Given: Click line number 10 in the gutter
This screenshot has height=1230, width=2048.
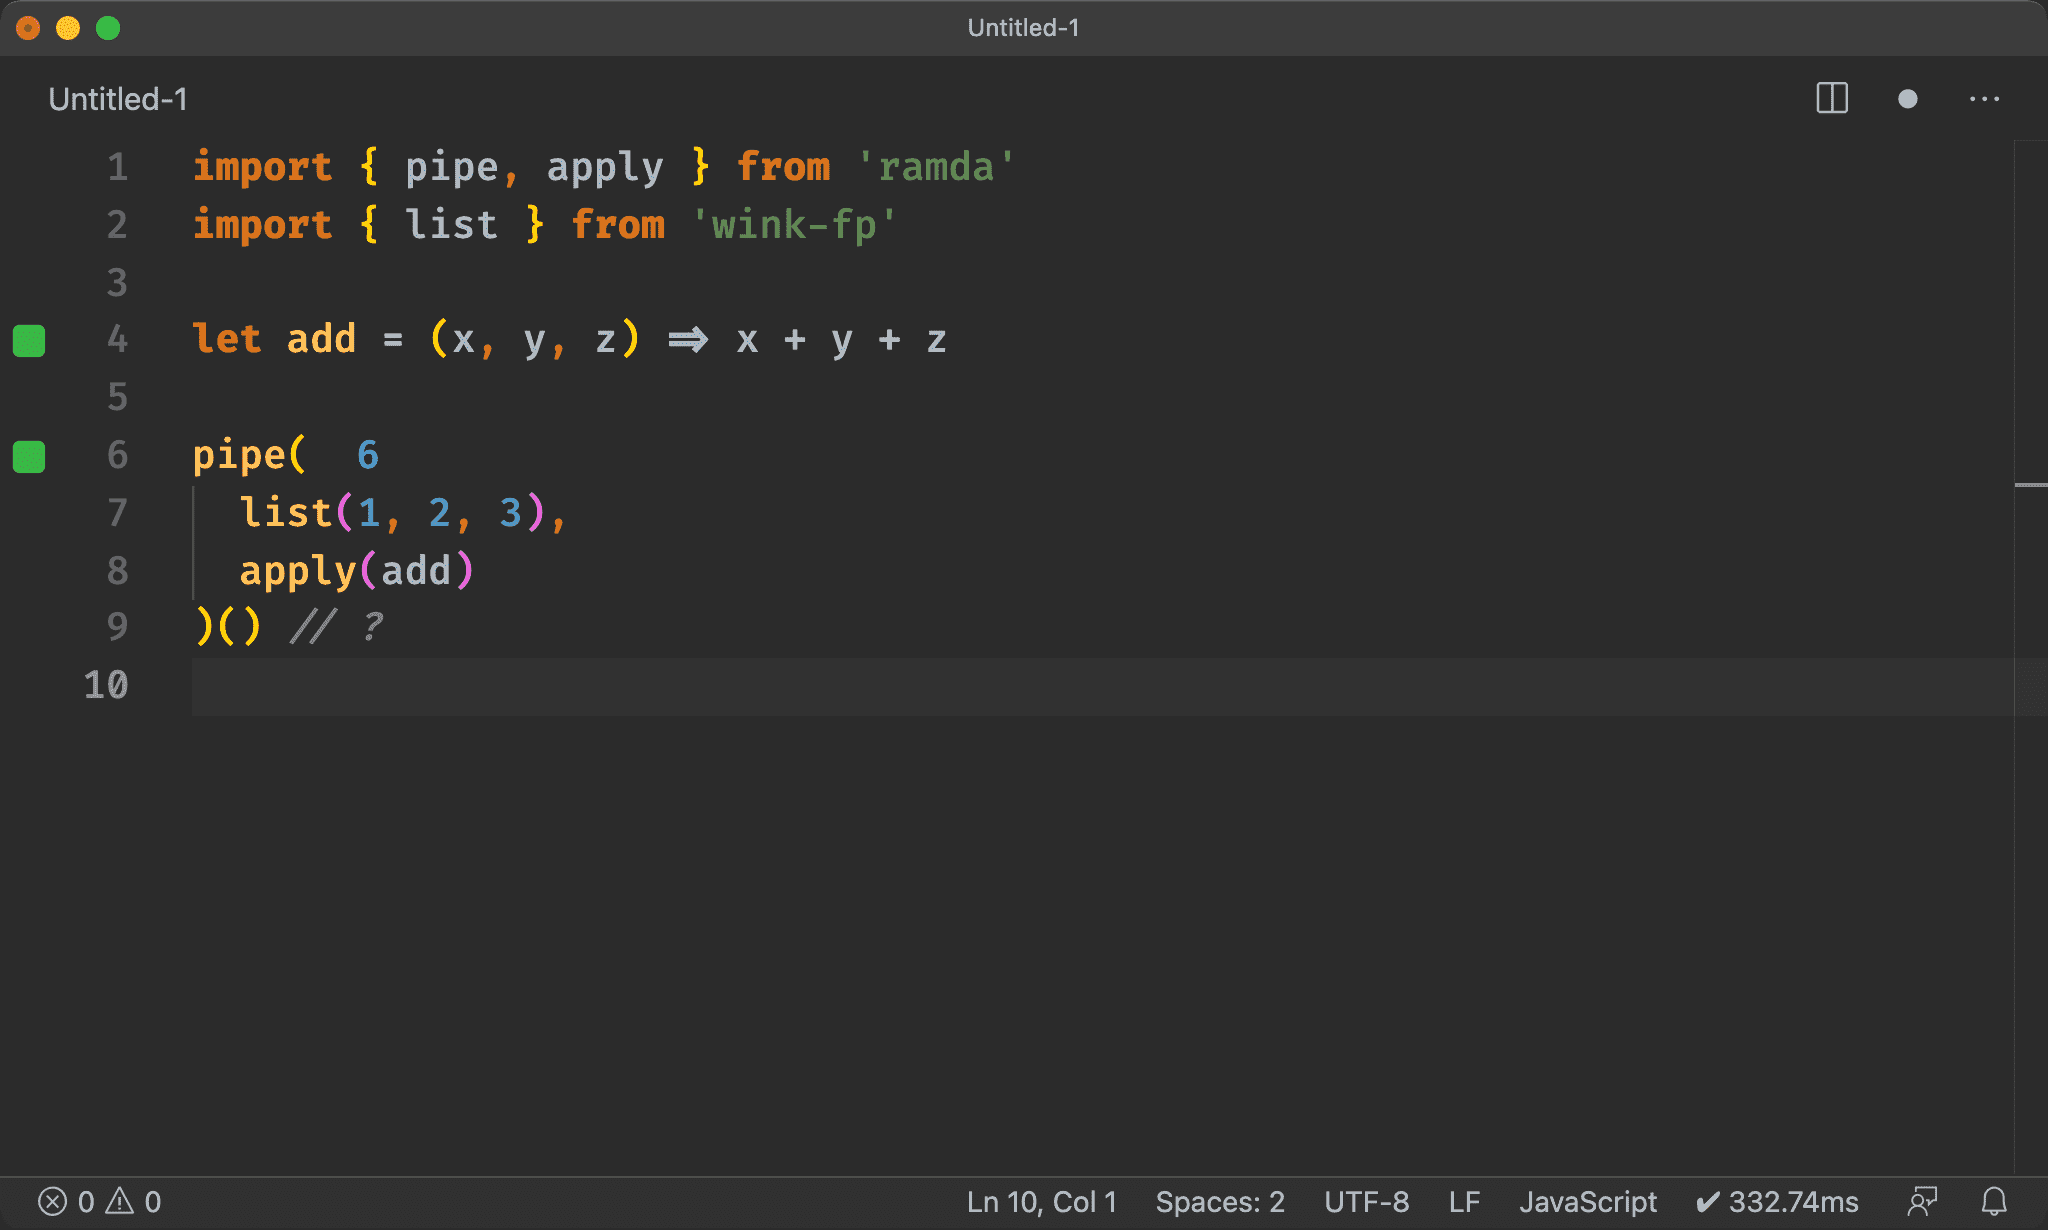Looking at the screenshot, I should coord(106,685).
